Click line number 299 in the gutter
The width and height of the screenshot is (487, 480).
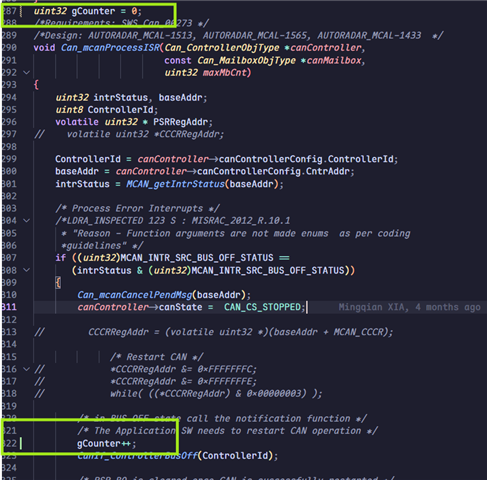click(9, 159)
